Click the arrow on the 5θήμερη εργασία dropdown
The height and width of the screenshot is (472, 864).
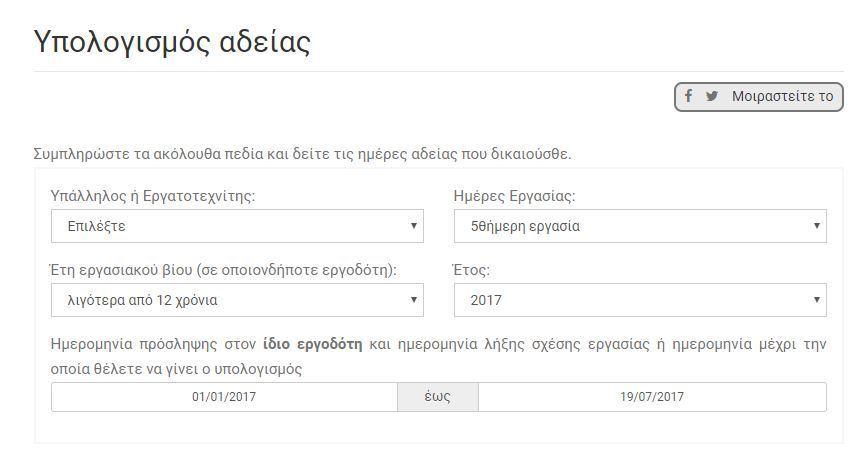tap(817, 226)
